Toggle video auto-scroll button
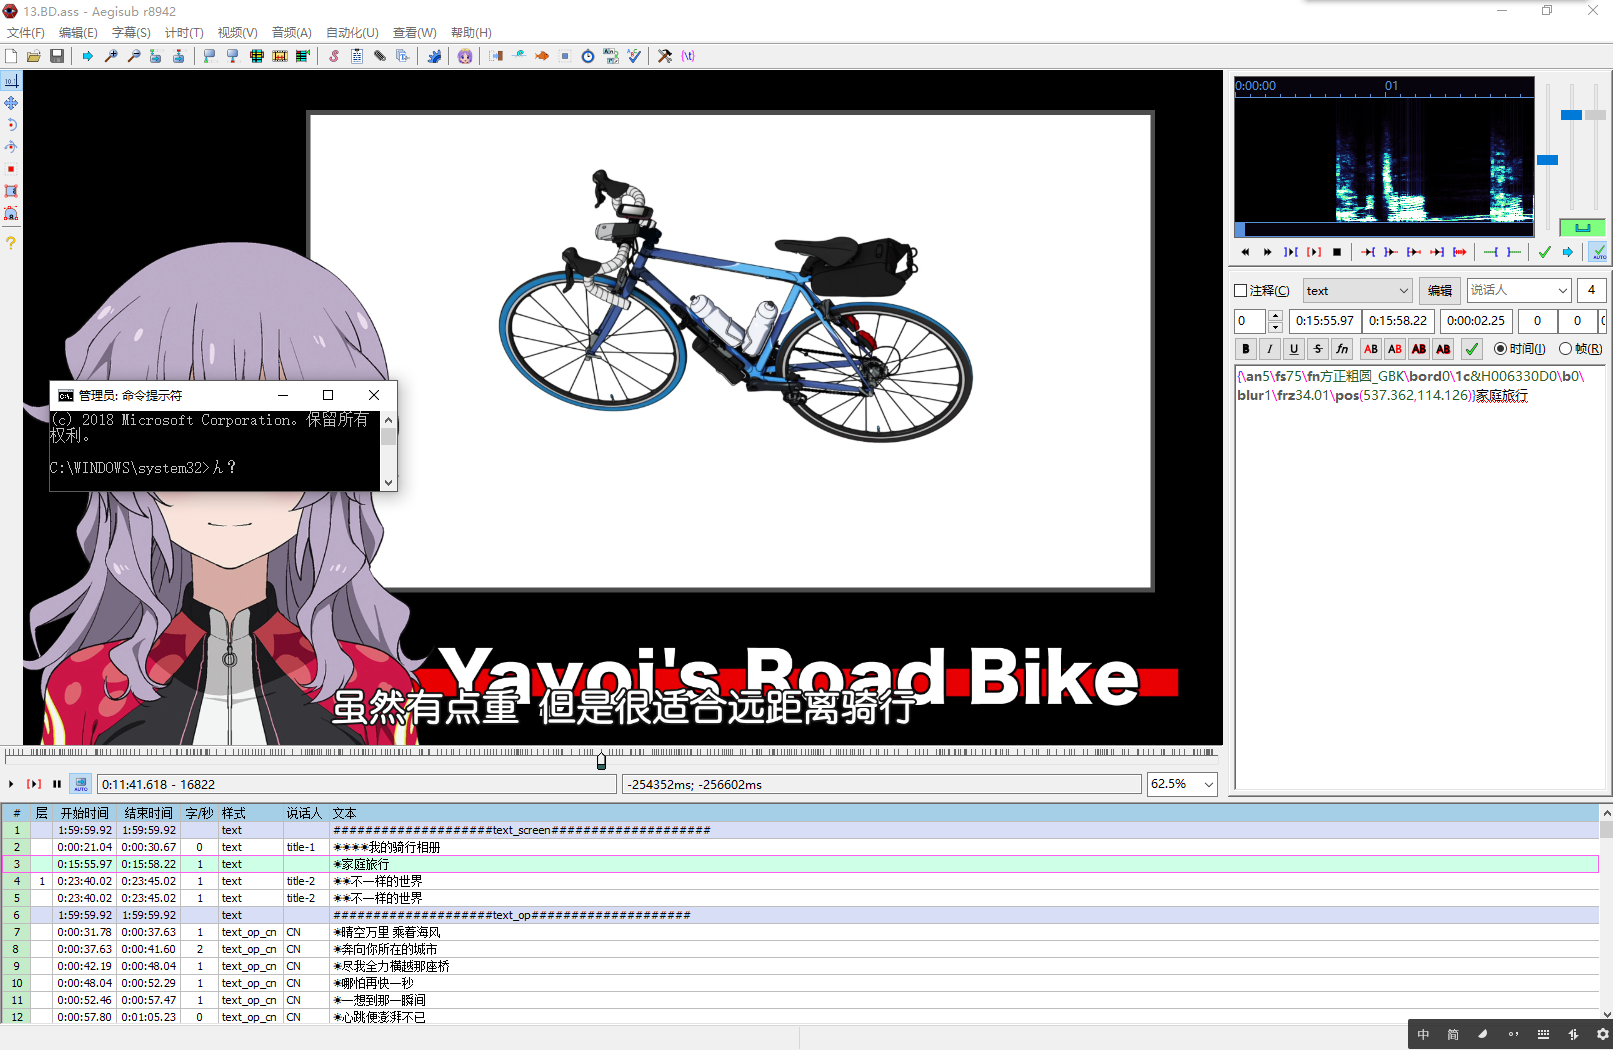Image resolution: width=1613 pixels, height=1050 pixels. (81, 784)
